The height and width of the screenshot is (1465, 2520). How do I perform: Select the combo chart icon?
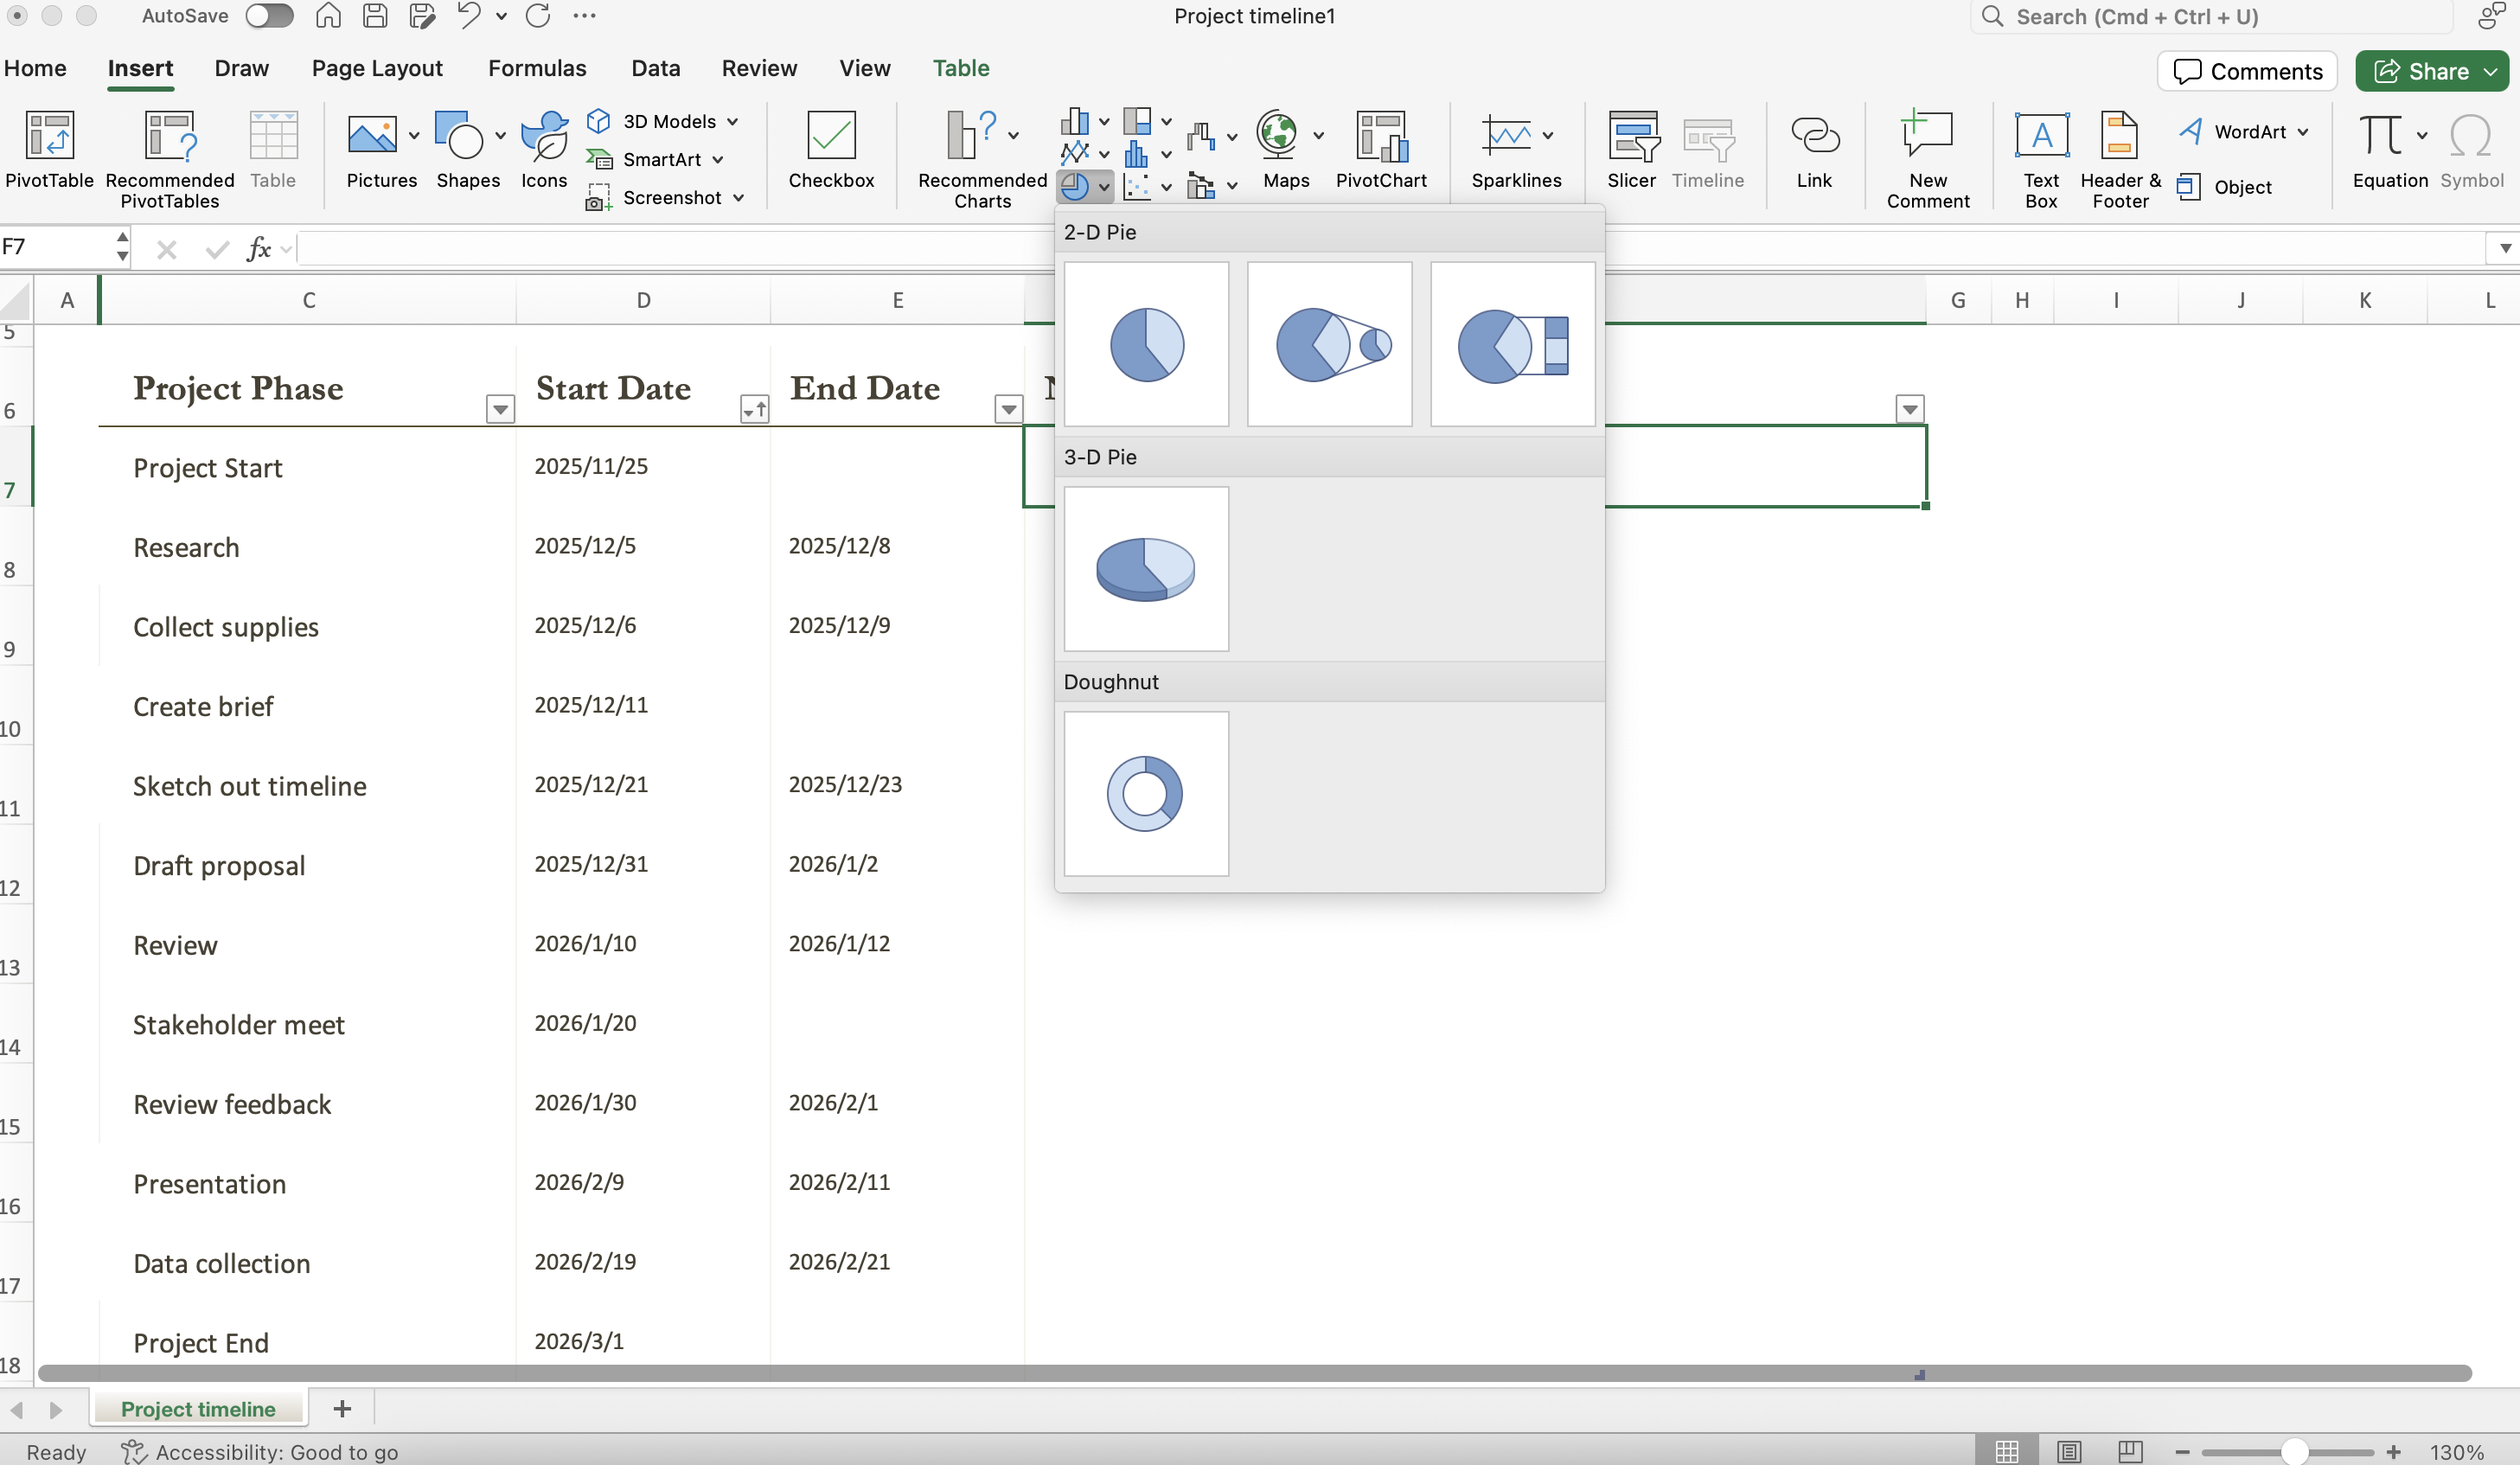1201,186
